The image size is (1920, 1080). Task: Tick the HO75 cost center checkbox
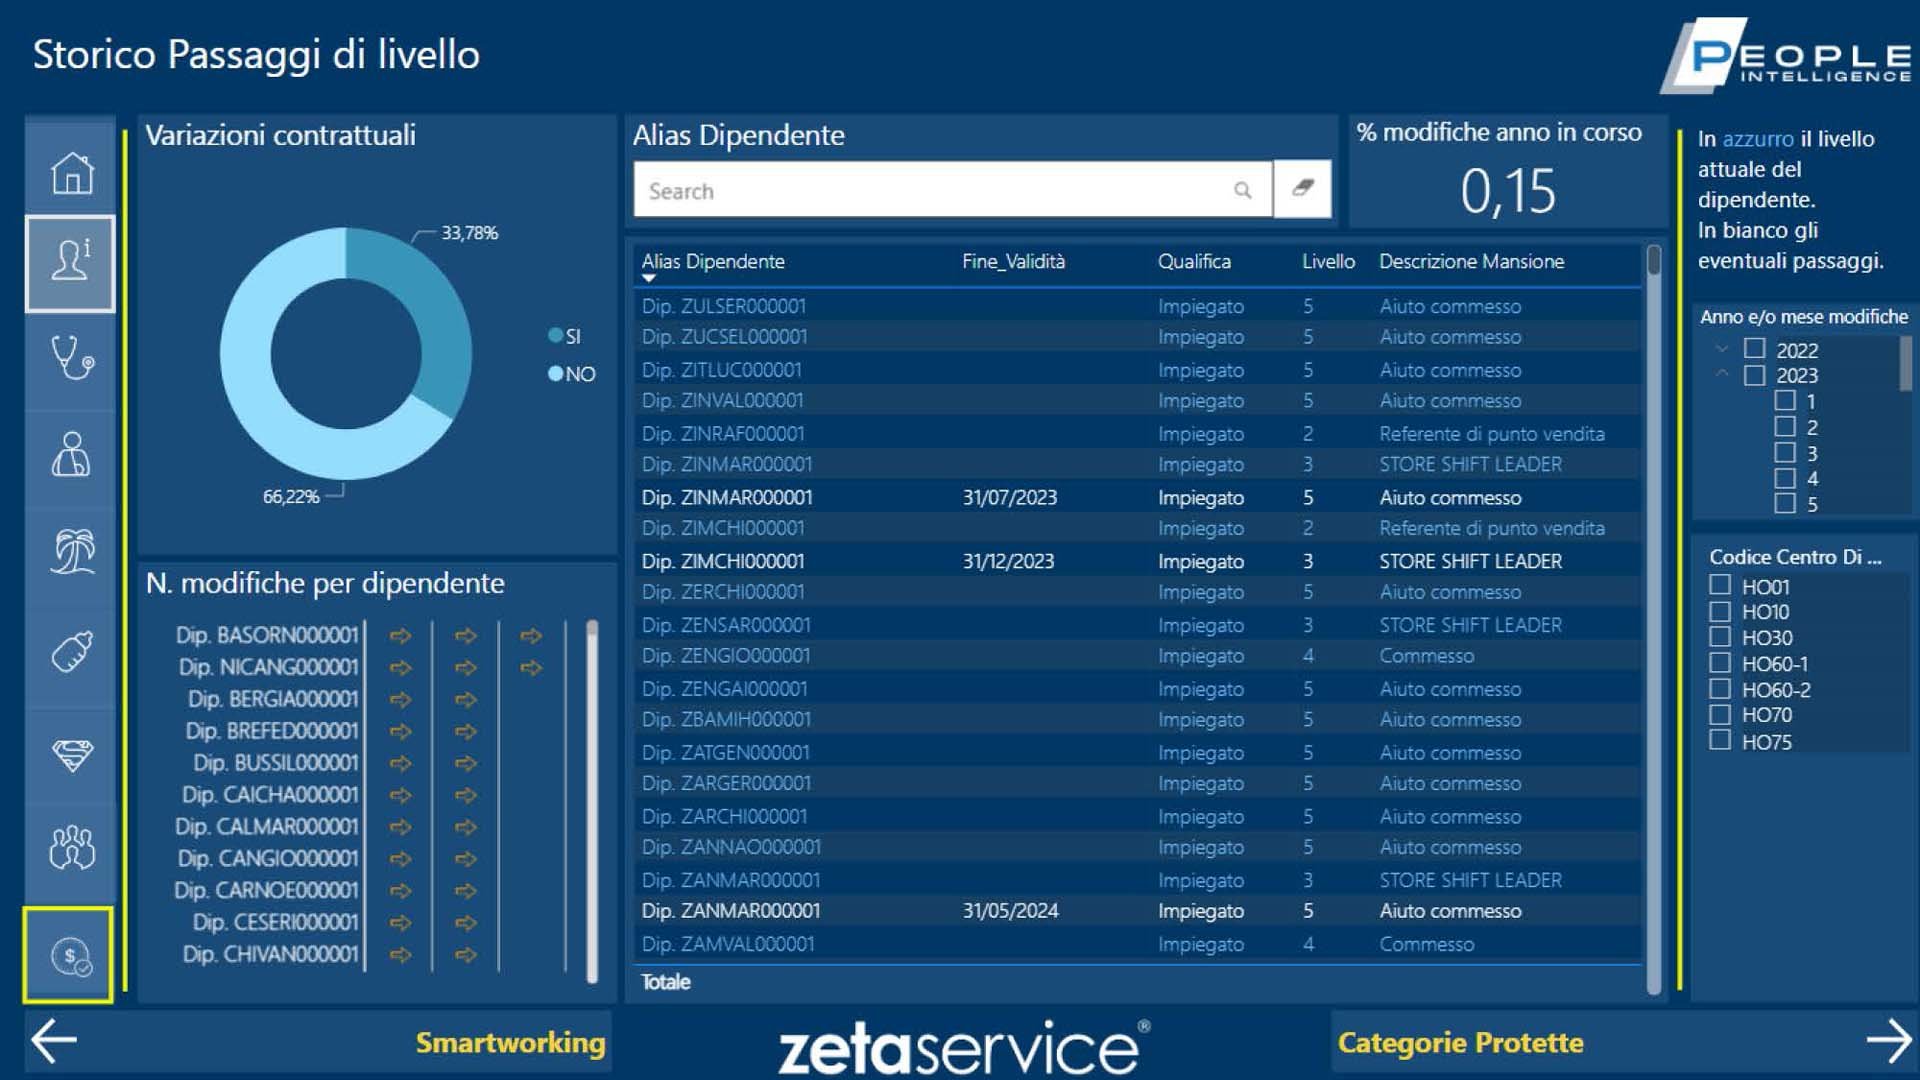click(1720, 740)
